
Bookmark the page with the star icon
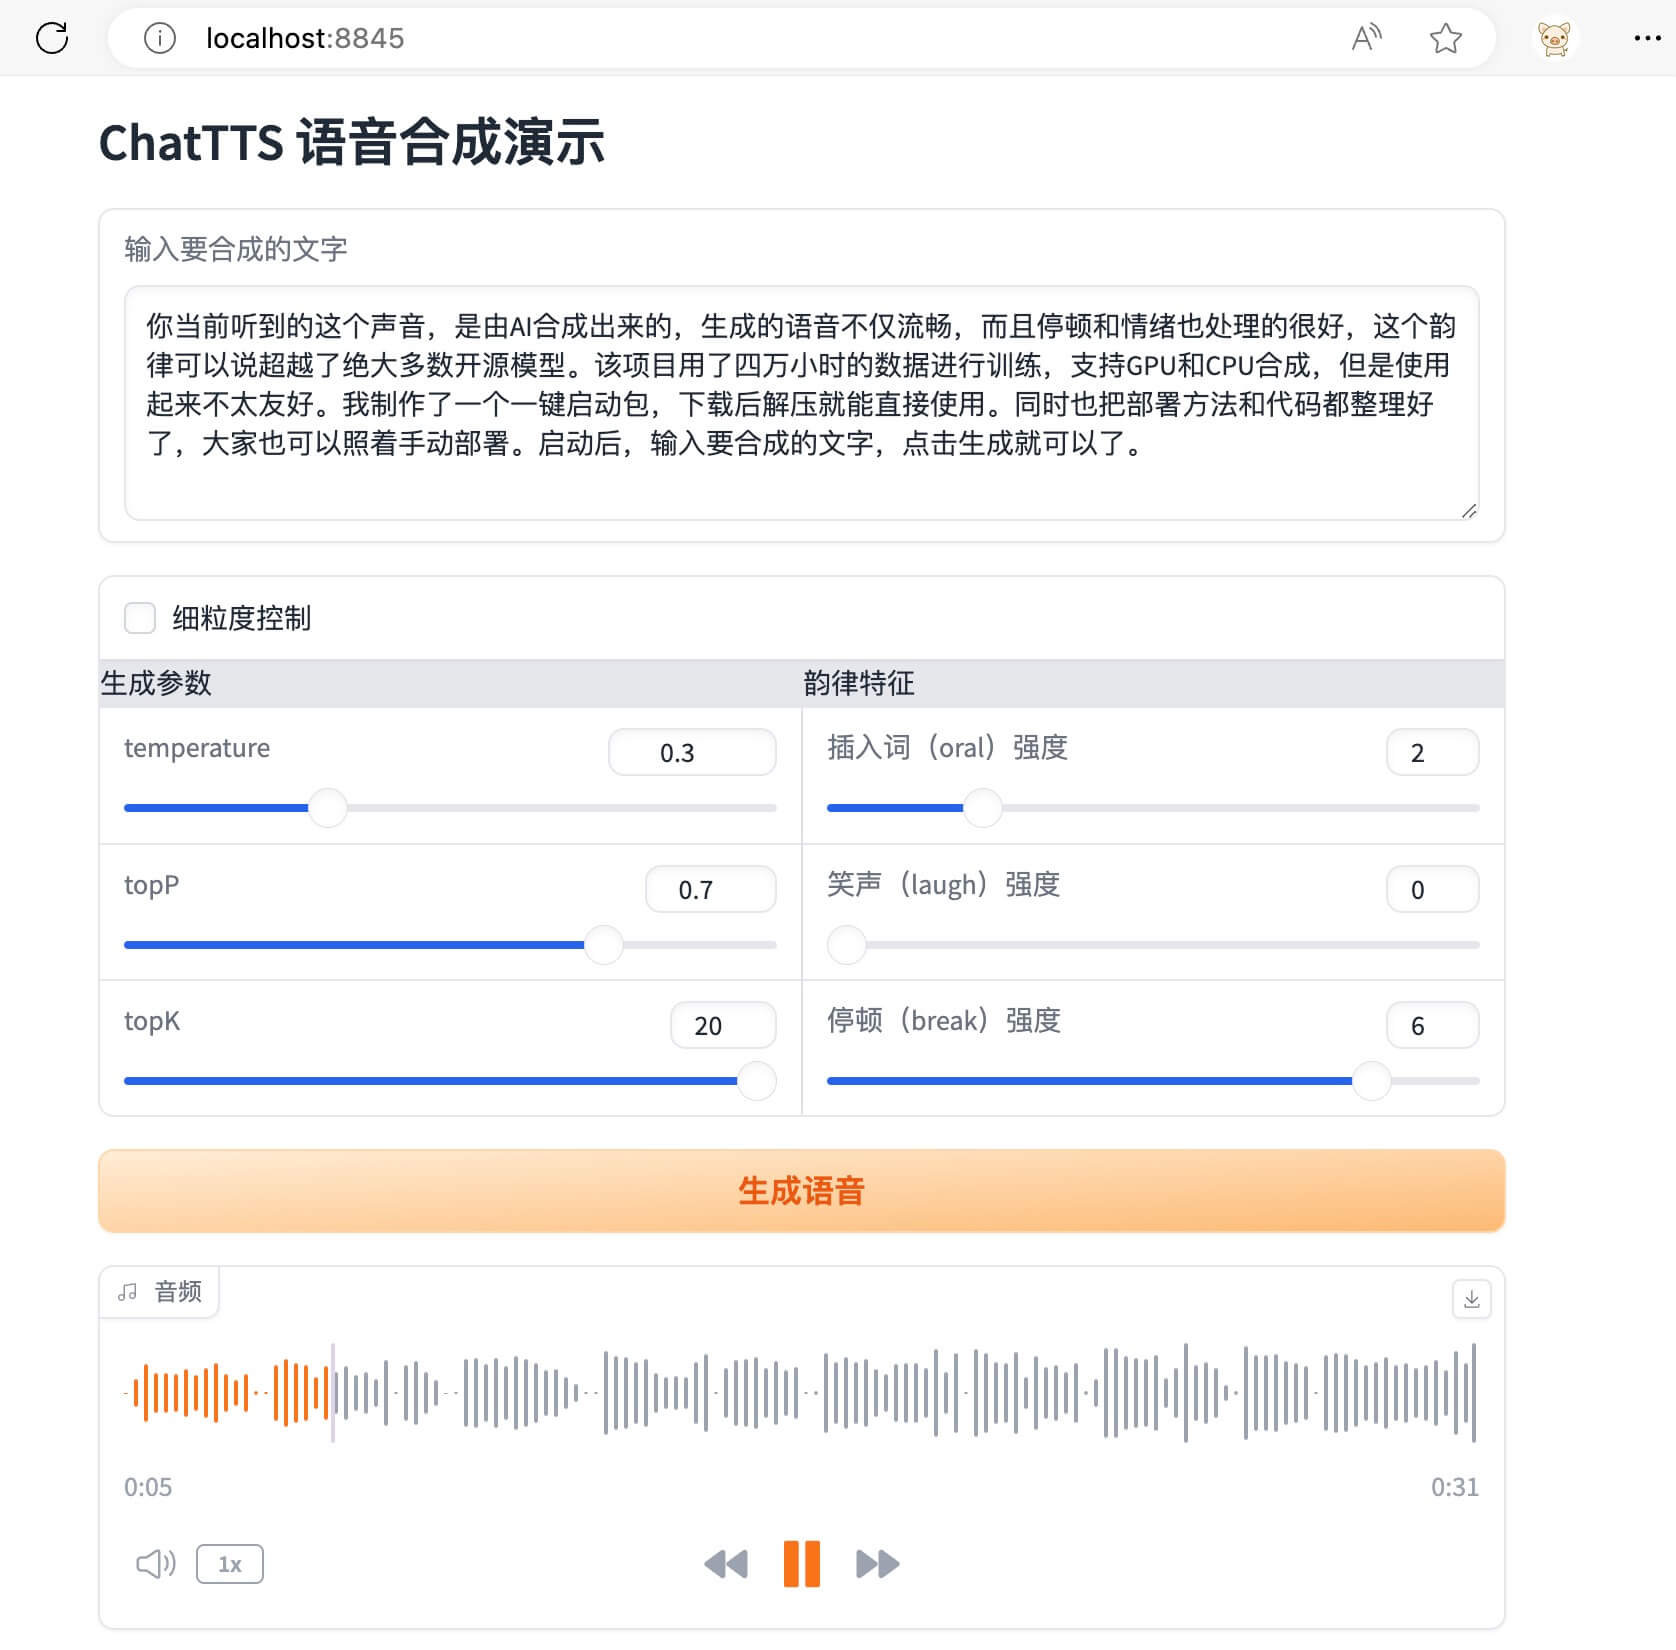1445,38
